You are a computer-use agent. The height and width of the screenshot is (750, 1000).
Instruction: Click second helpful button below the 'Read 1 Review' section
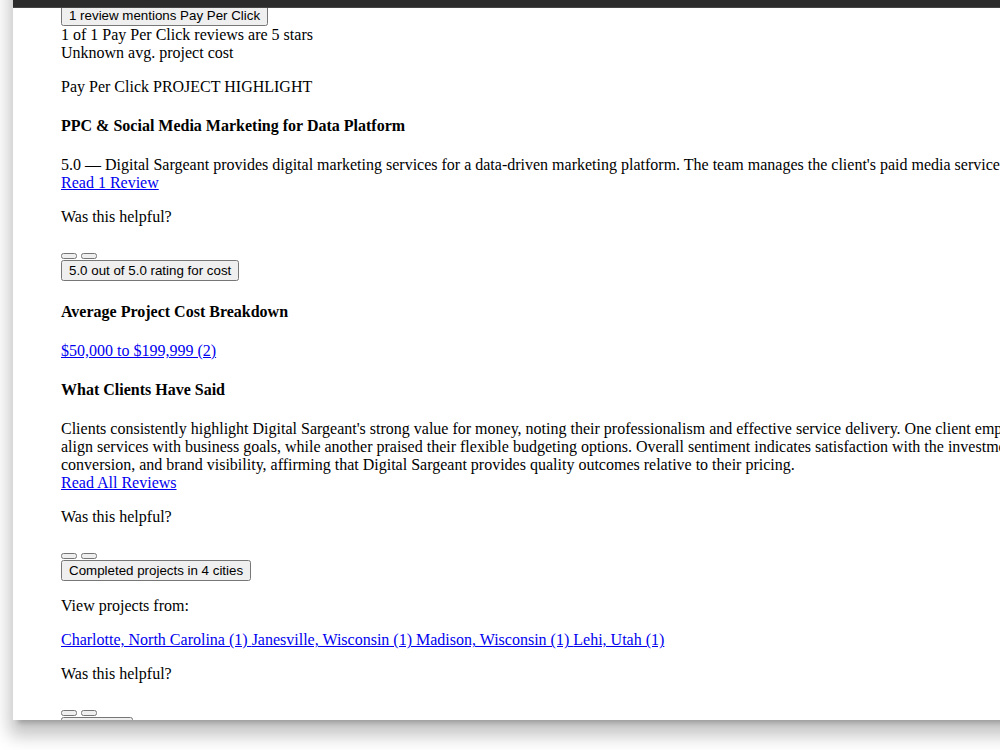pos(89,256)
